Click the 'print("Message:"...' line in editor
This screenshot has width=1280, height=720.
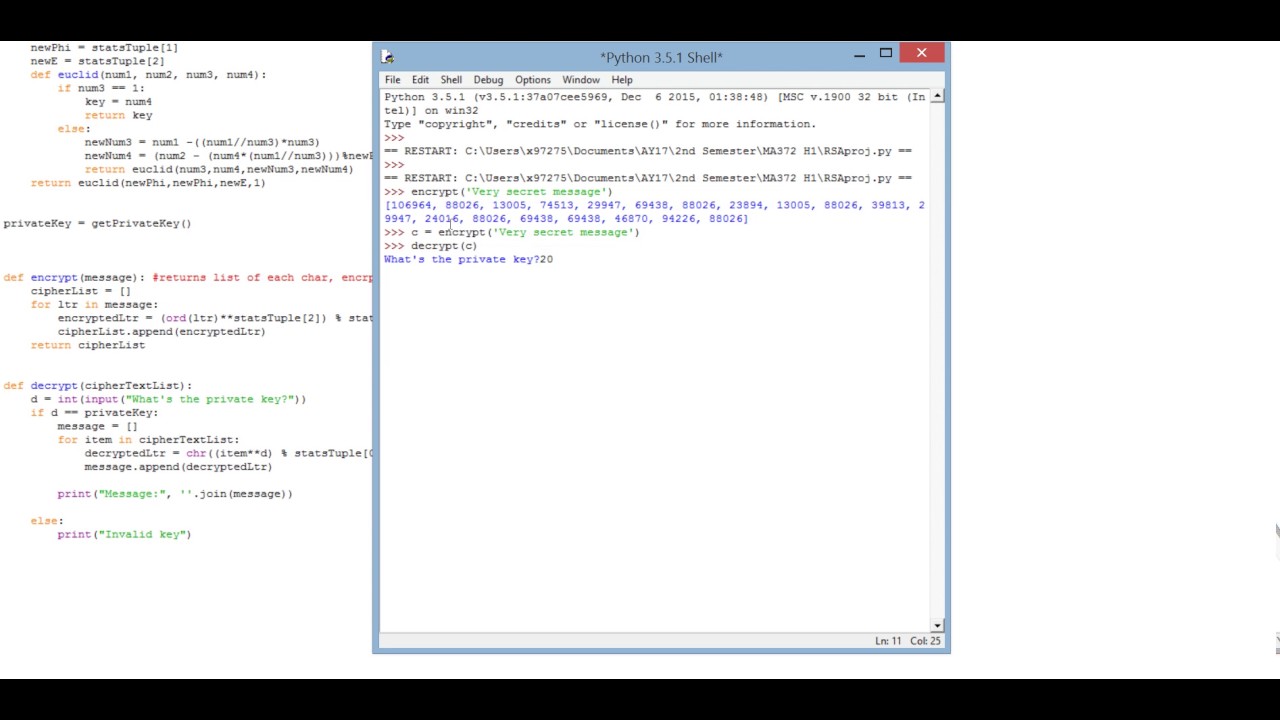(x=175, y=493)
